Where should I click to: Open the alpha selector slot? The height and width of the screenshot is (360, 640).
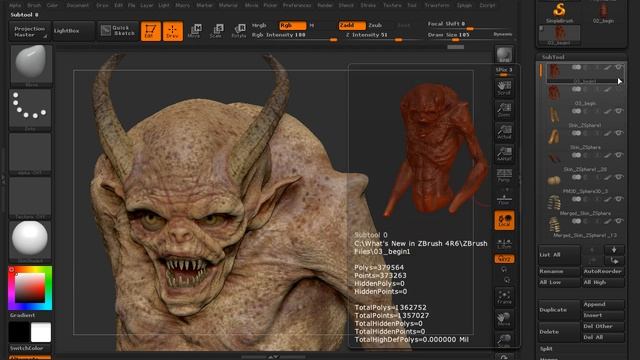30,153
